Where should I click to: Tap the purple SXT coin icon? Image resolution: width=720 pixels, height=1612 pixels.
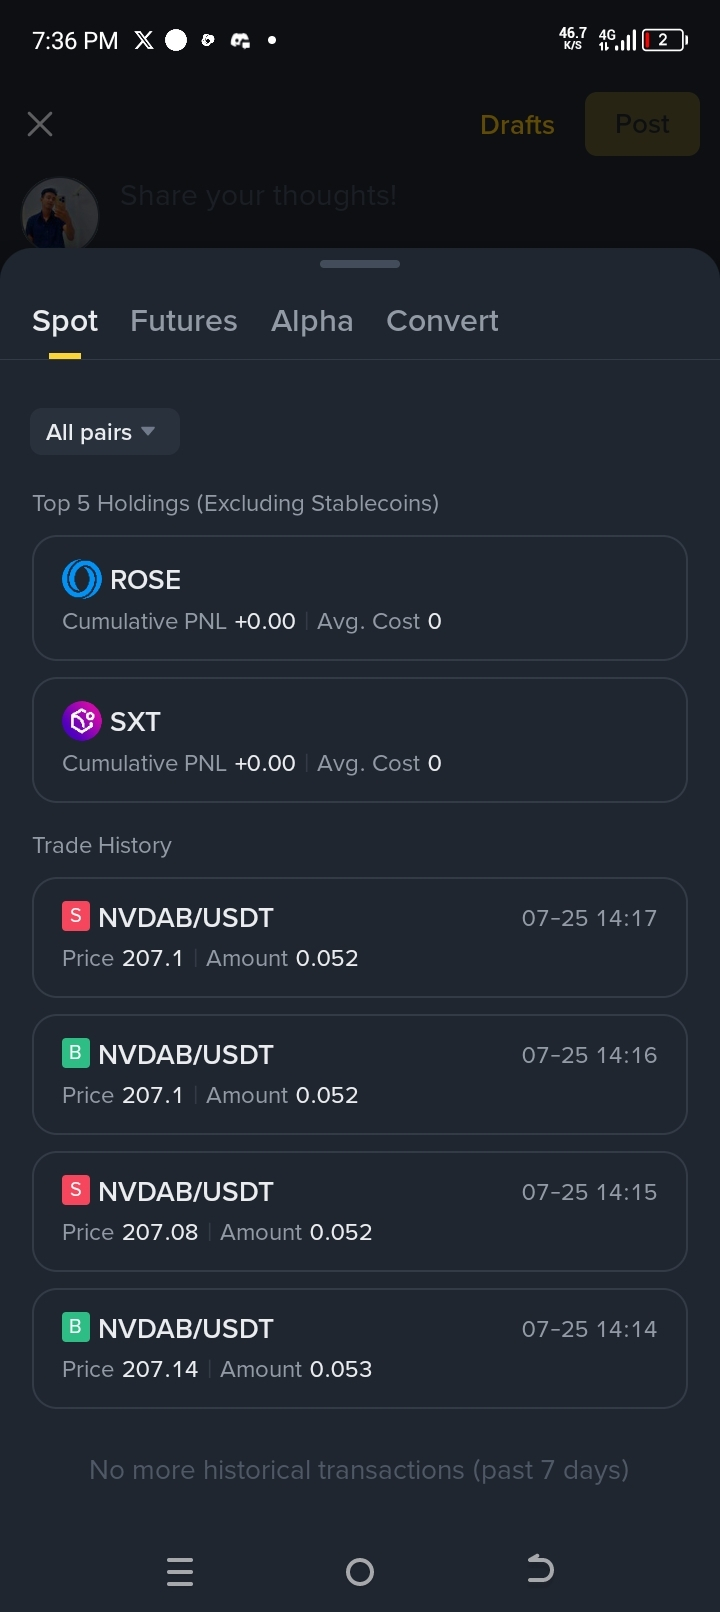click(82, 721)
